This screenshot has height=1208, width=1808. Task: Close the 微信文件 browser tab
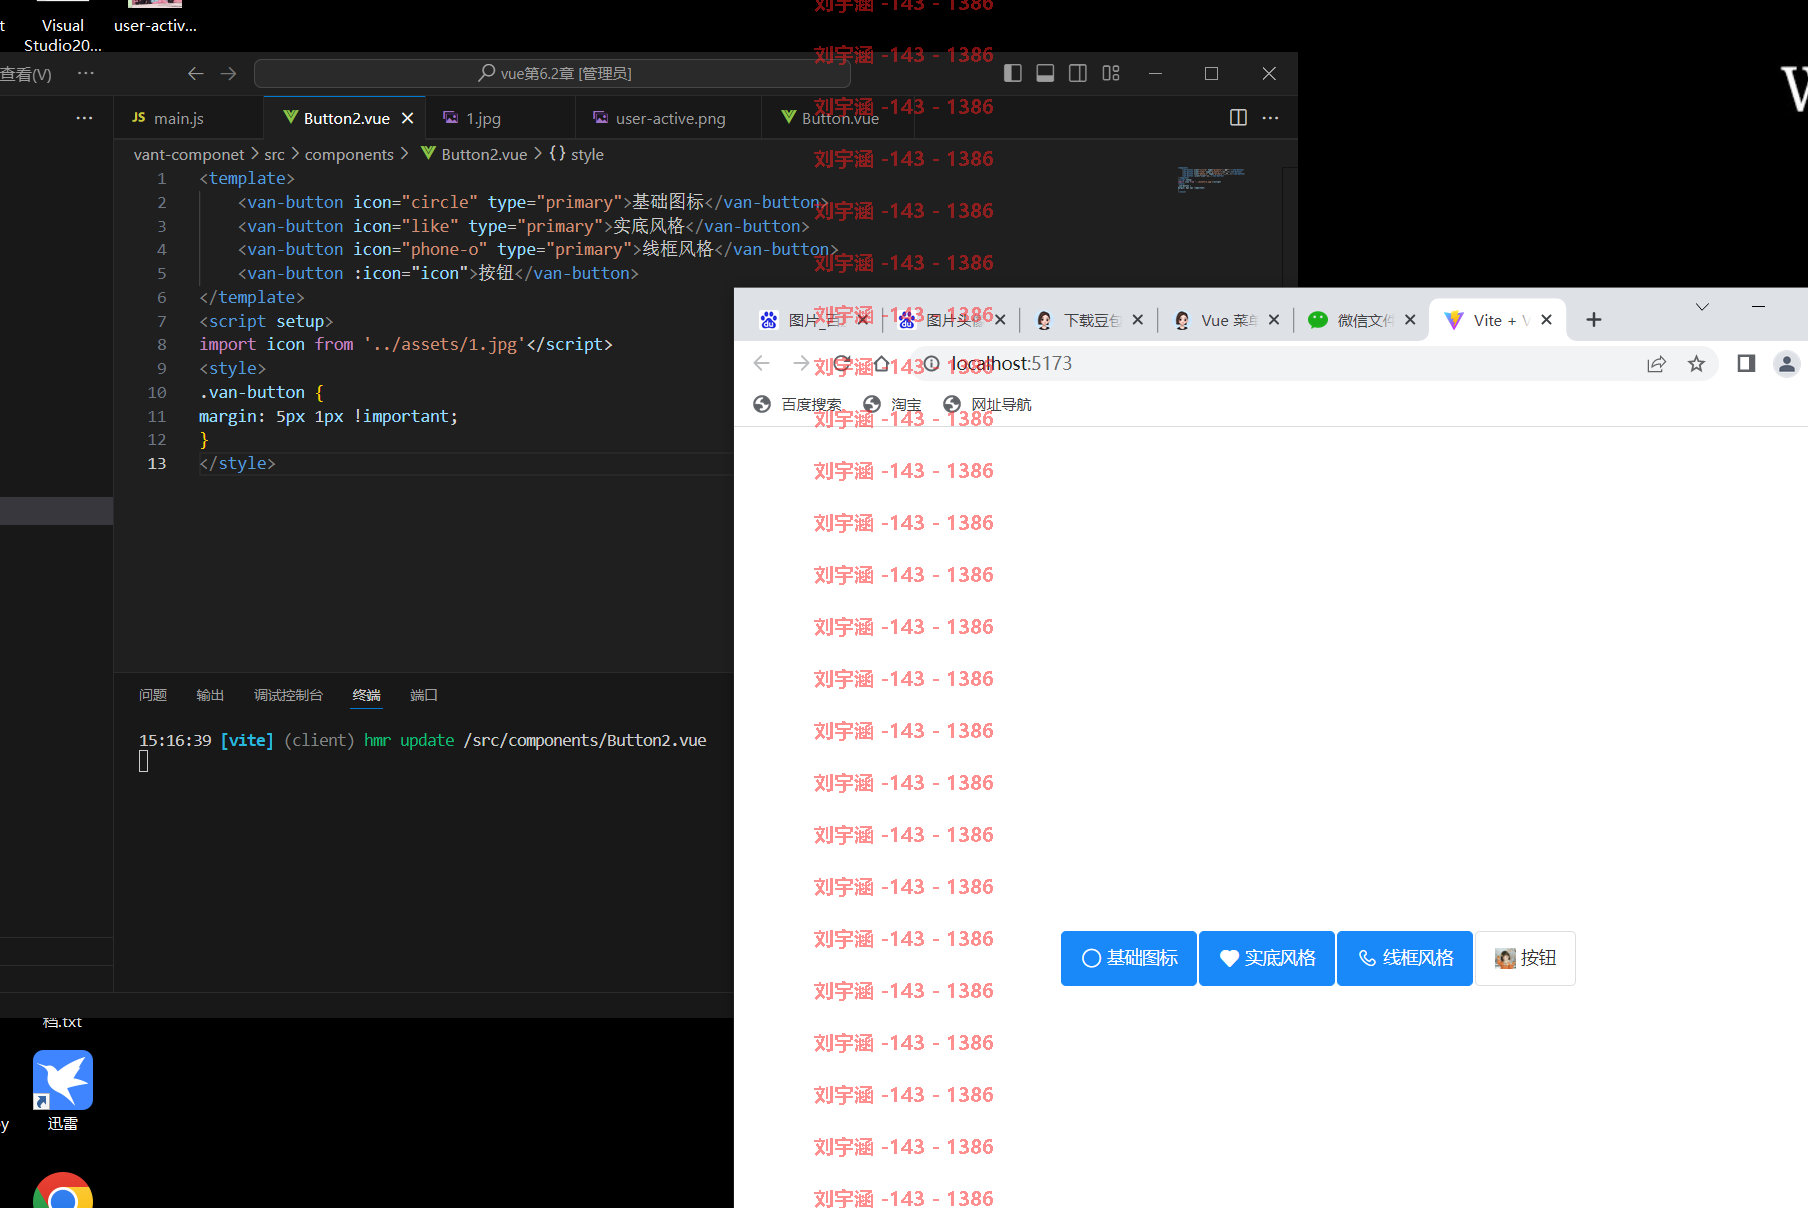coord(1410,320)
